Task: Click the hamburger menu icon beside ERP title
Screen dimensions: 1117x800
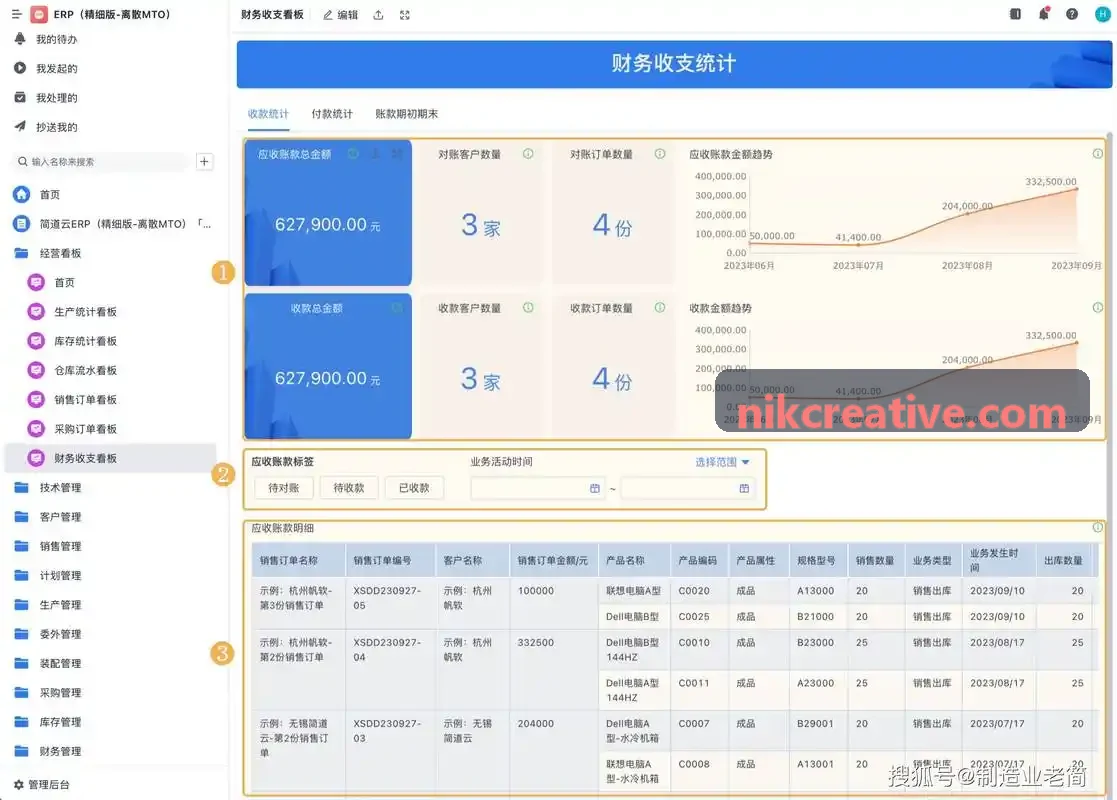Action: pyautogui.click(x=16, y=14)
